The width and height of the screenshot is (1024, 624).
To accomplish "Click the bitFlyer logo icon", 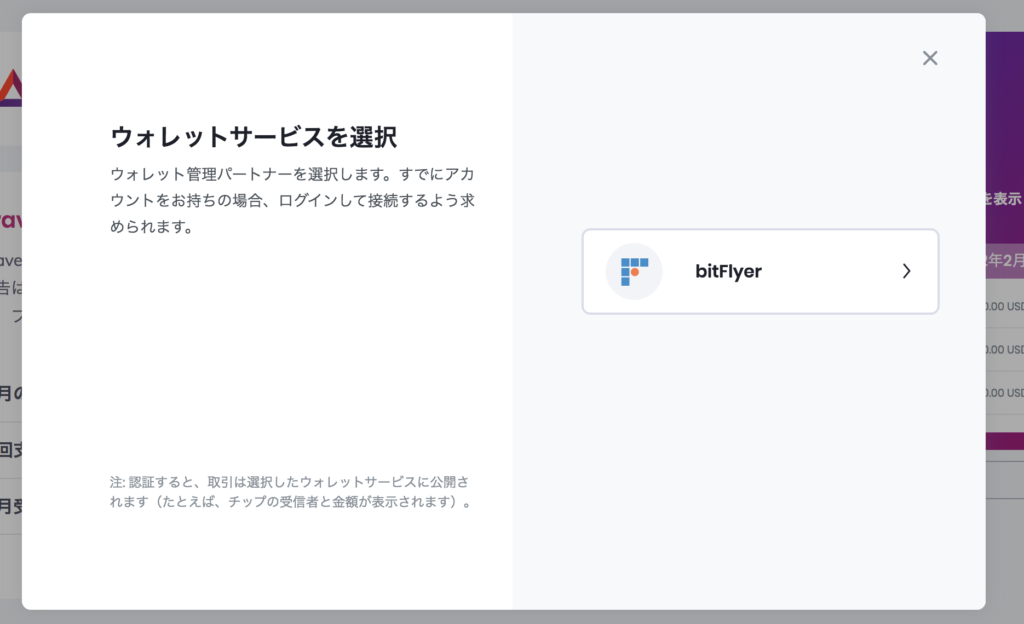I will coord(634,272).
